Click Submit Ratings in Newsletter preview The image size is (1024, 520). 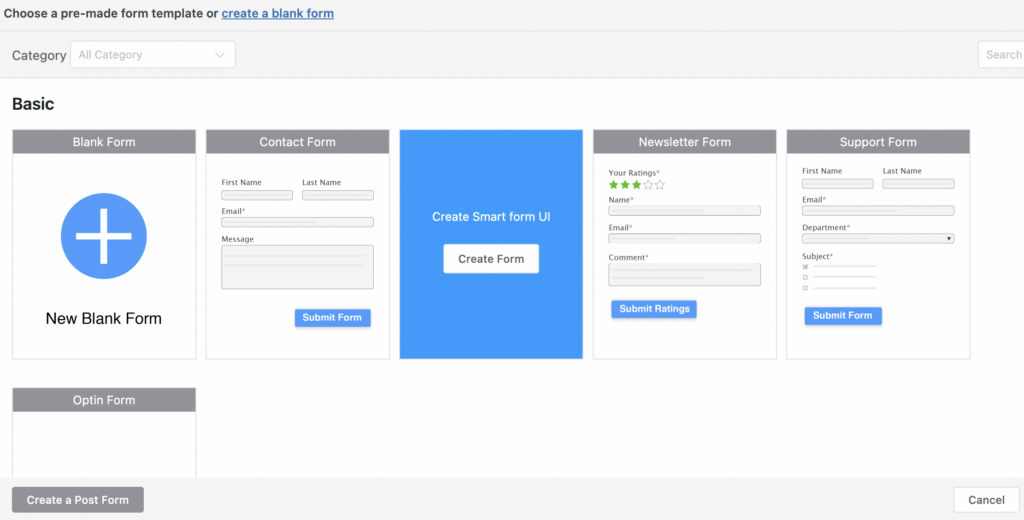654,309
